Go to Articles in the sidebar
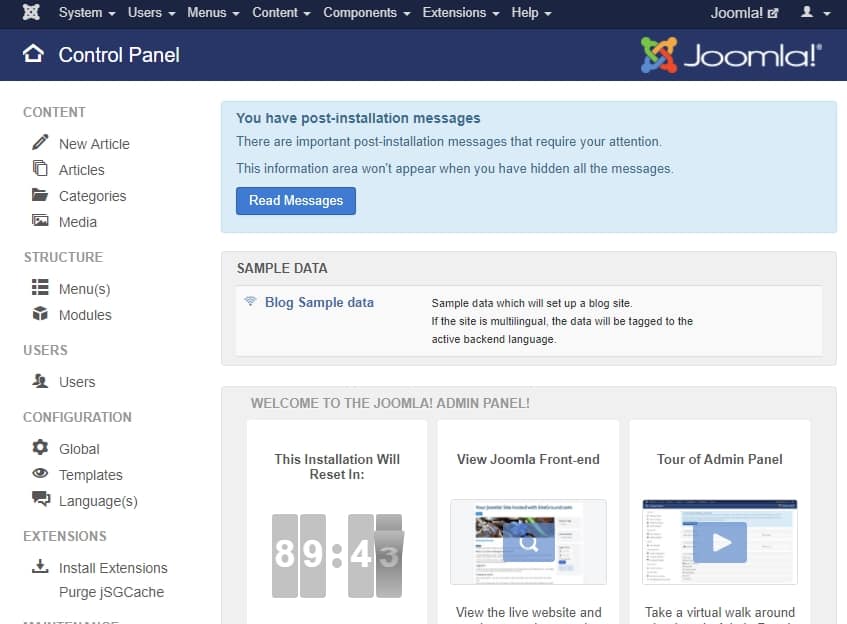This screenshot has width=847, height=624. [82, 170]
